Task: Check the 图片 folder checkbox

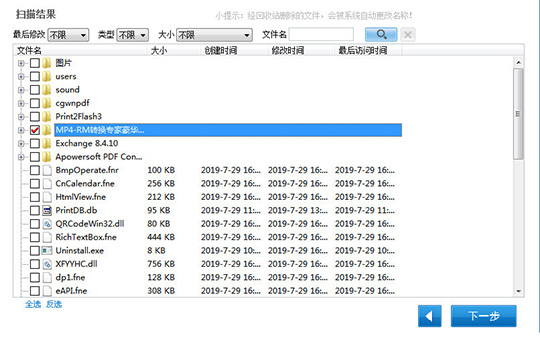Action: tap(35, 63)
